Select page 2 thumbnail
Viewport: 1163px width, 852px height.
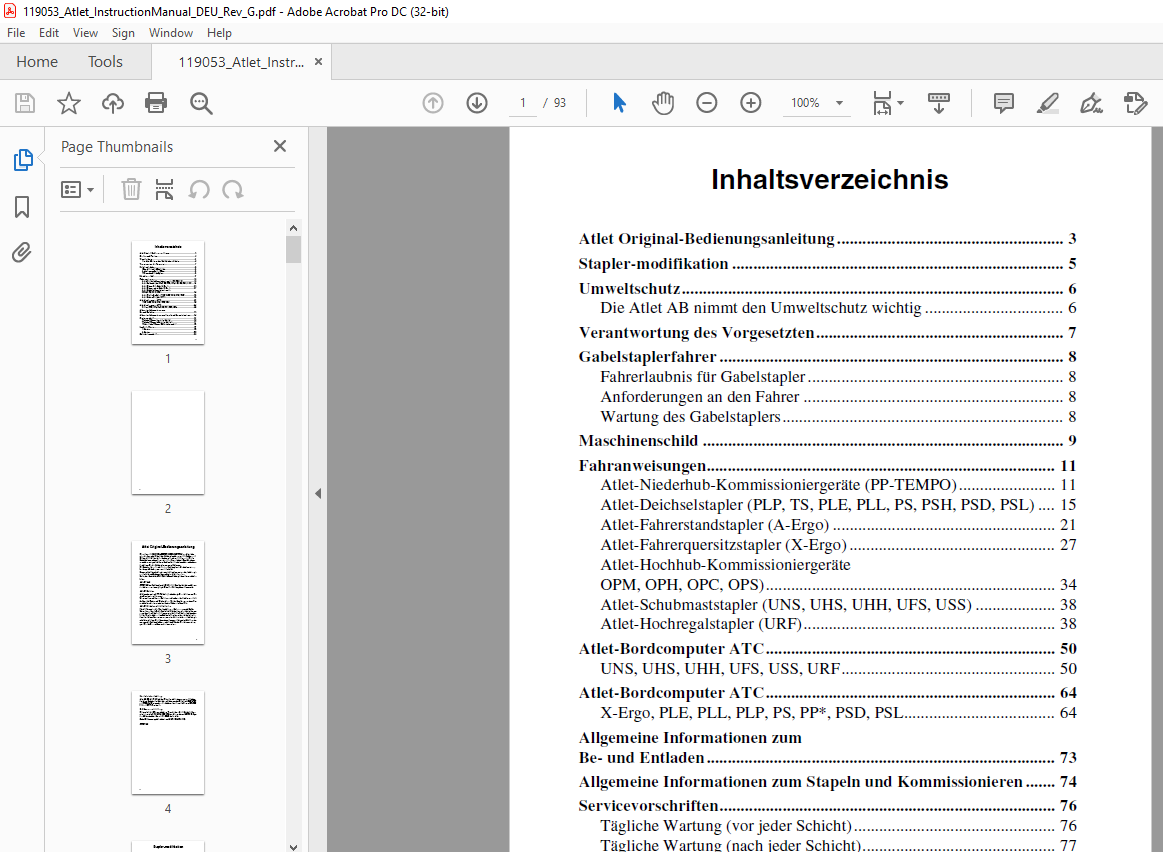coord(168,443)
